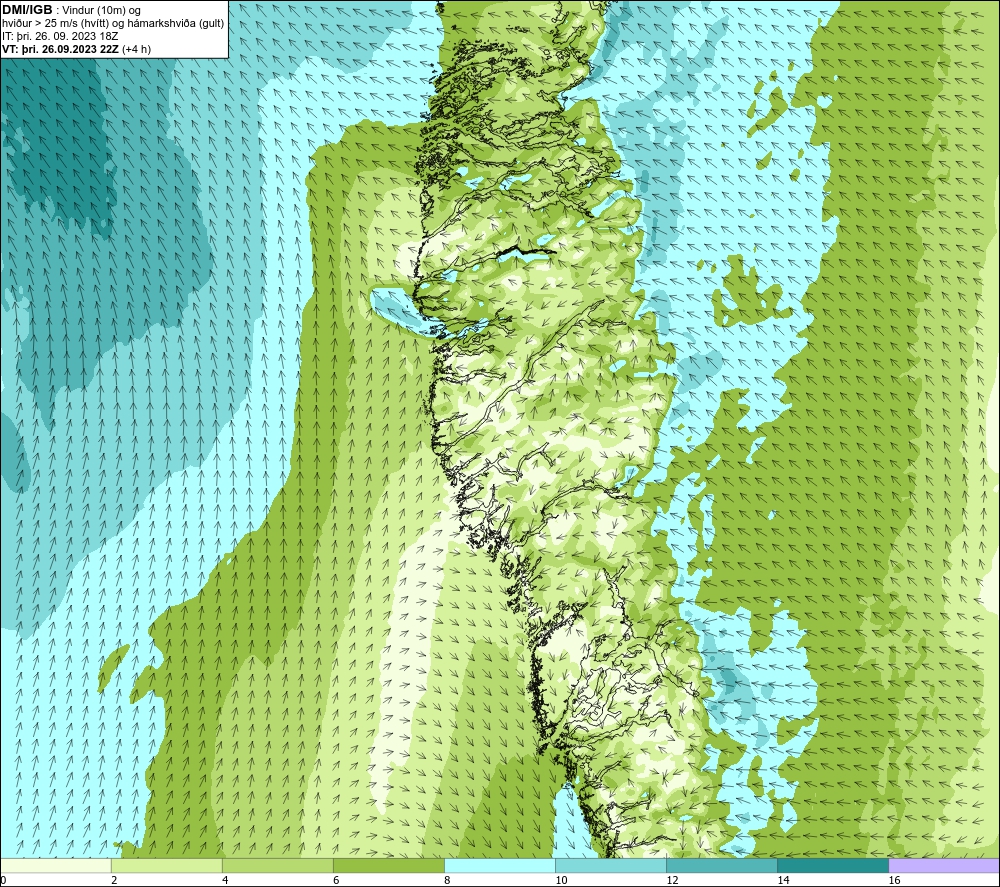Click the scale label '16'
This screenshot has height=887, width=1000.
(894, 880)
